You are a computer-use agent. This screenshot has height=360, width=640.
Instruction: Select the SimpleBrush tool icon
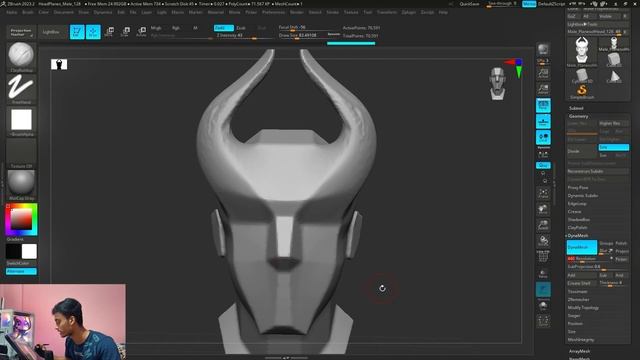click(x=582, y=91)
